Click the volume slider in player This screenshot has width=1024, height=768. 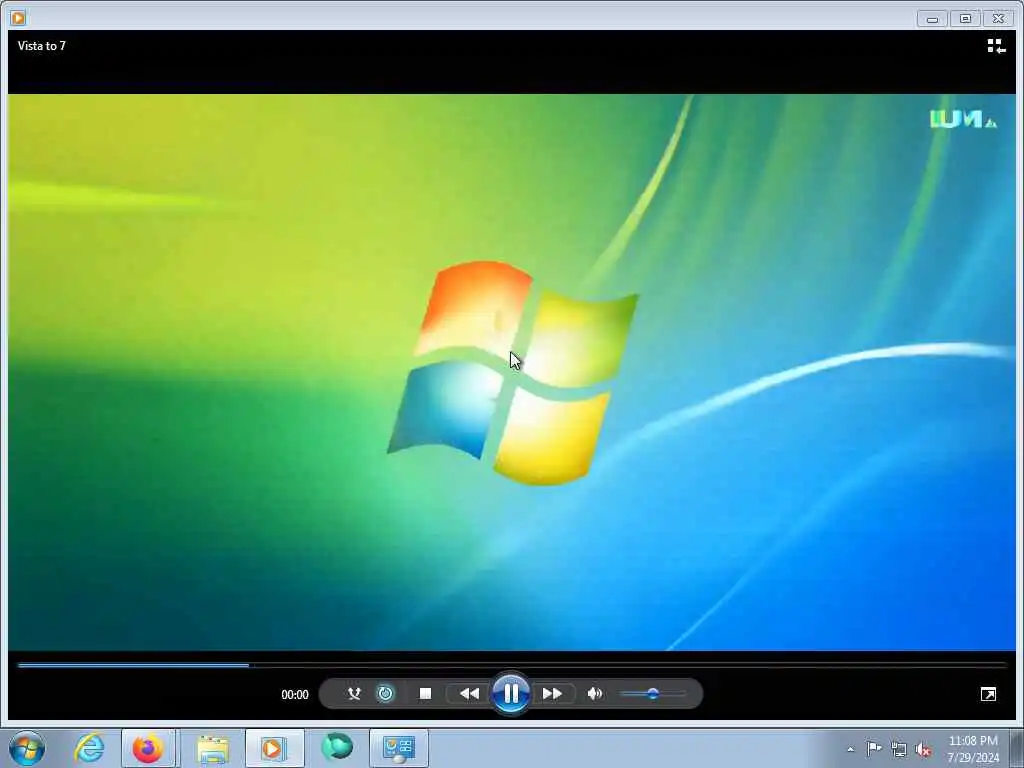[652, 694]
